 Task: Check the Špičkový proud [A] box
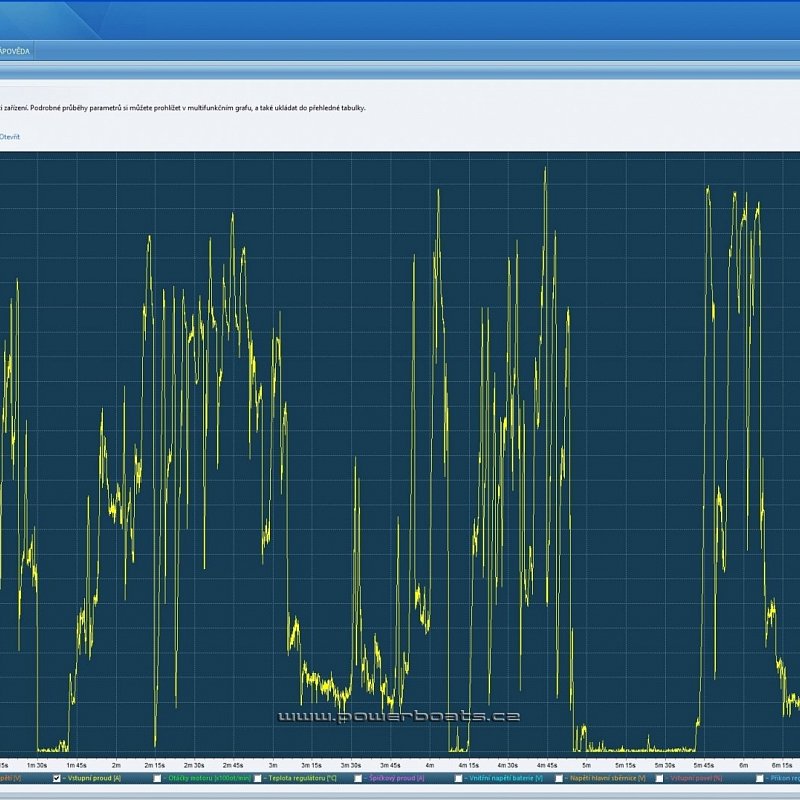(x=358, y=778)
